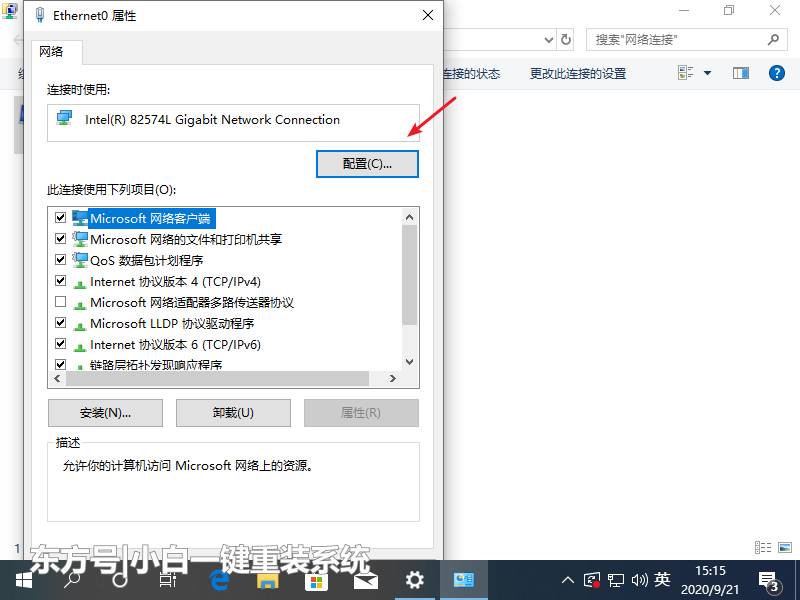Viewport: 800px width, 600px height.
Task: Click the greyed-out 属性(R) button
Action: point(361,413)
